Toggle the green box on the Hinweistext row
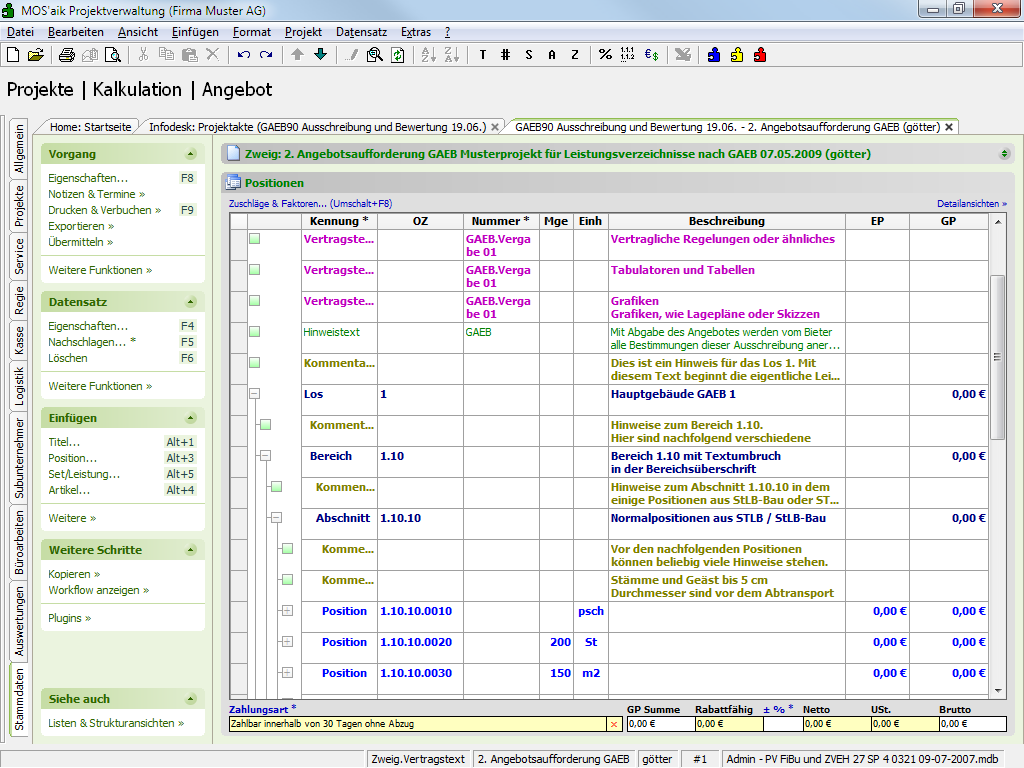The image size is (1024, 768). (x=254, y=332)
